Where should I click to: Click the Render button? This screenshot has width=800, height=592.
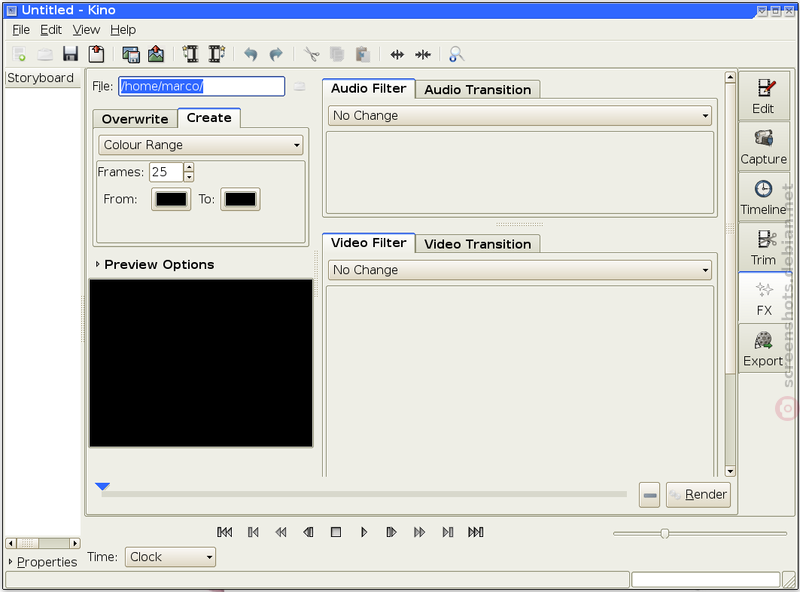pos(698,495)
